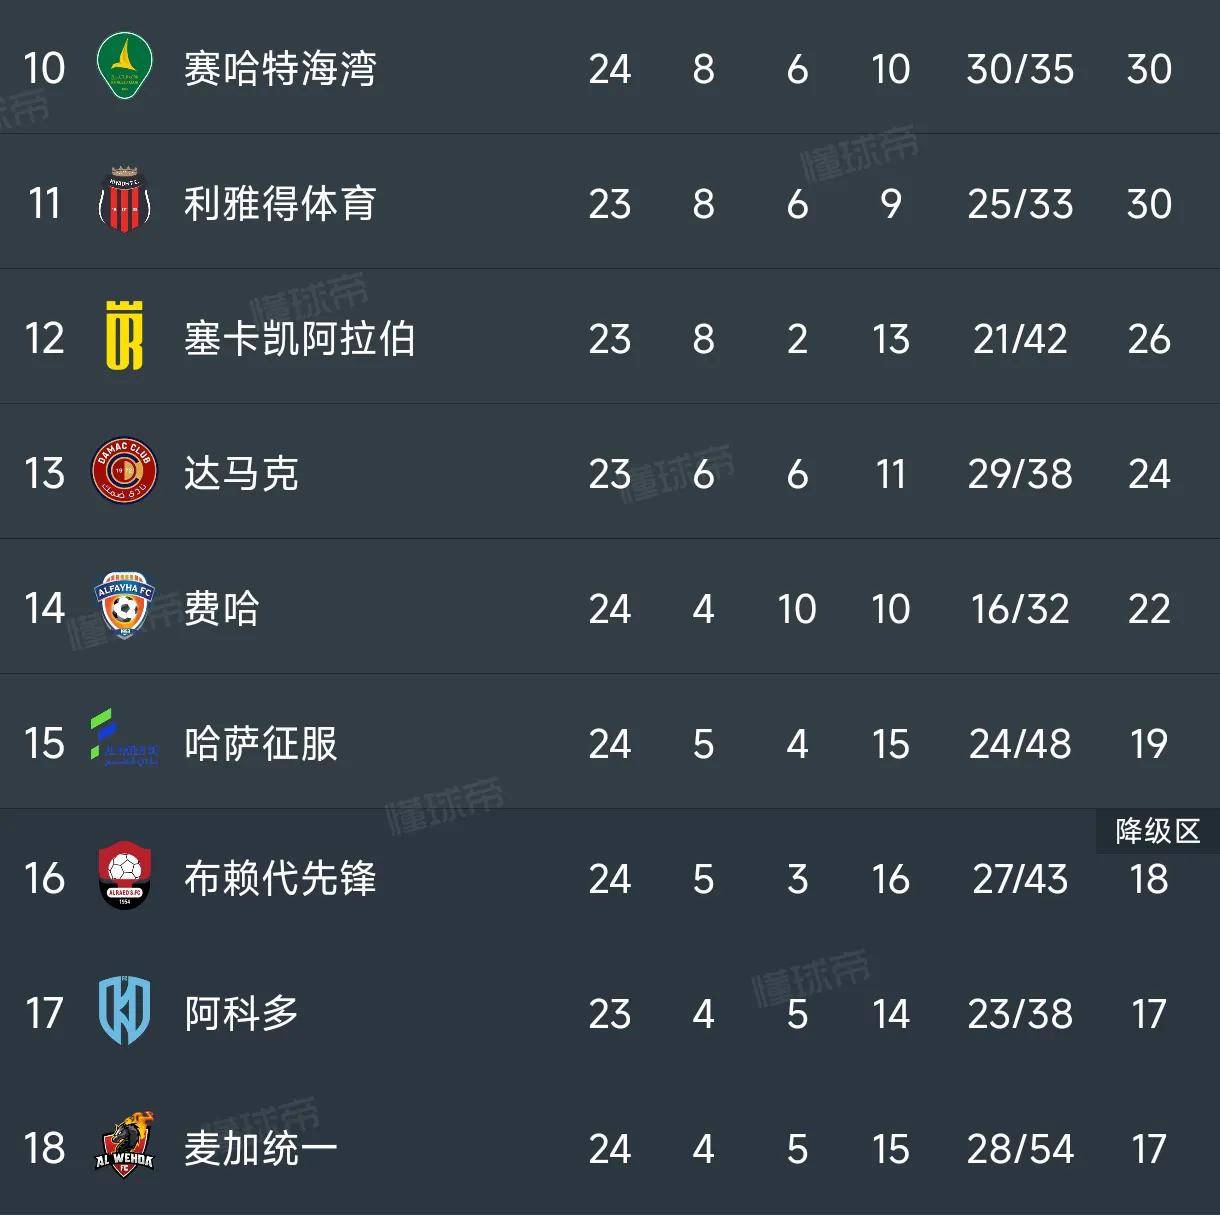Tap the 达马克 team name
This screenshot has height=1215, width=1220.
241,474
